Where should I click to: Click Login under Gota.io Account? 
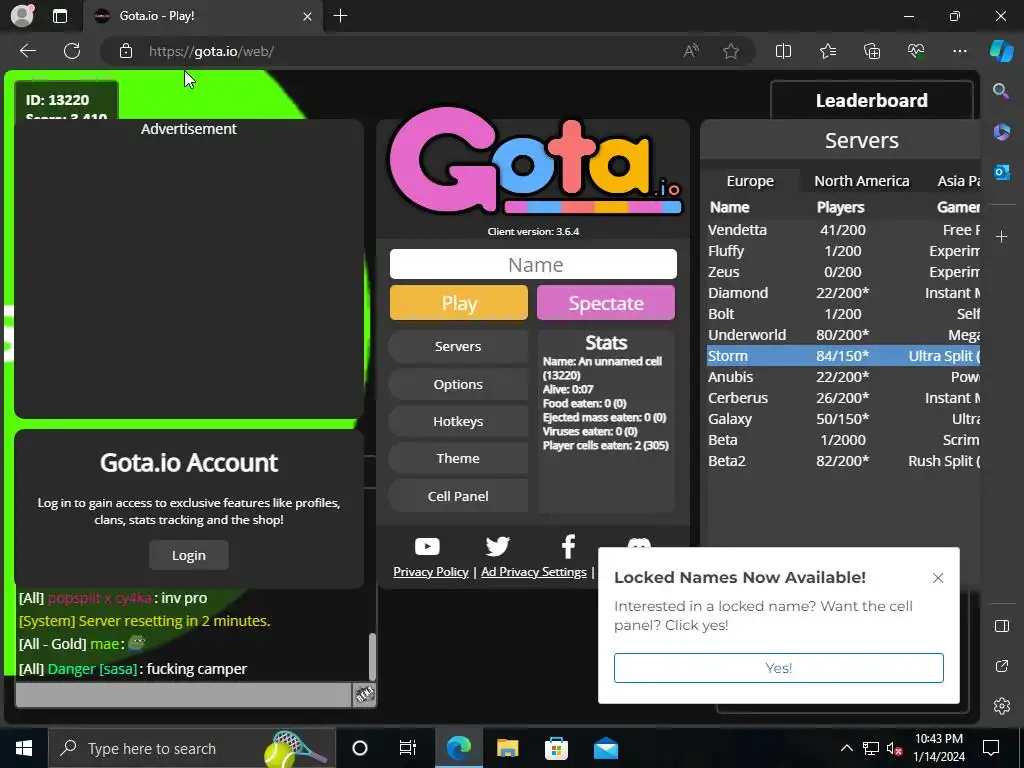pos(189,555)
